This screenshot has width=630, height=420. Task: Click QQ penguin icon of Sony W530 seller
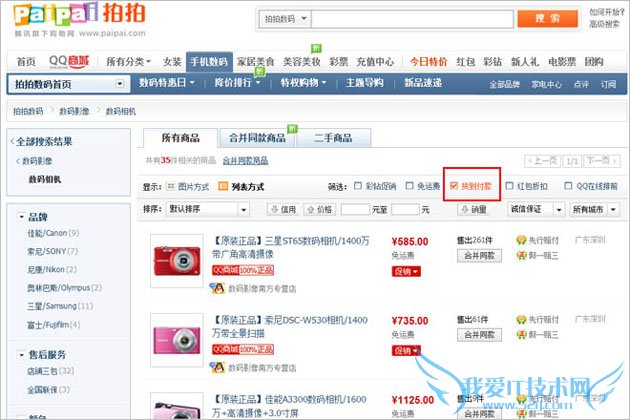217,367
